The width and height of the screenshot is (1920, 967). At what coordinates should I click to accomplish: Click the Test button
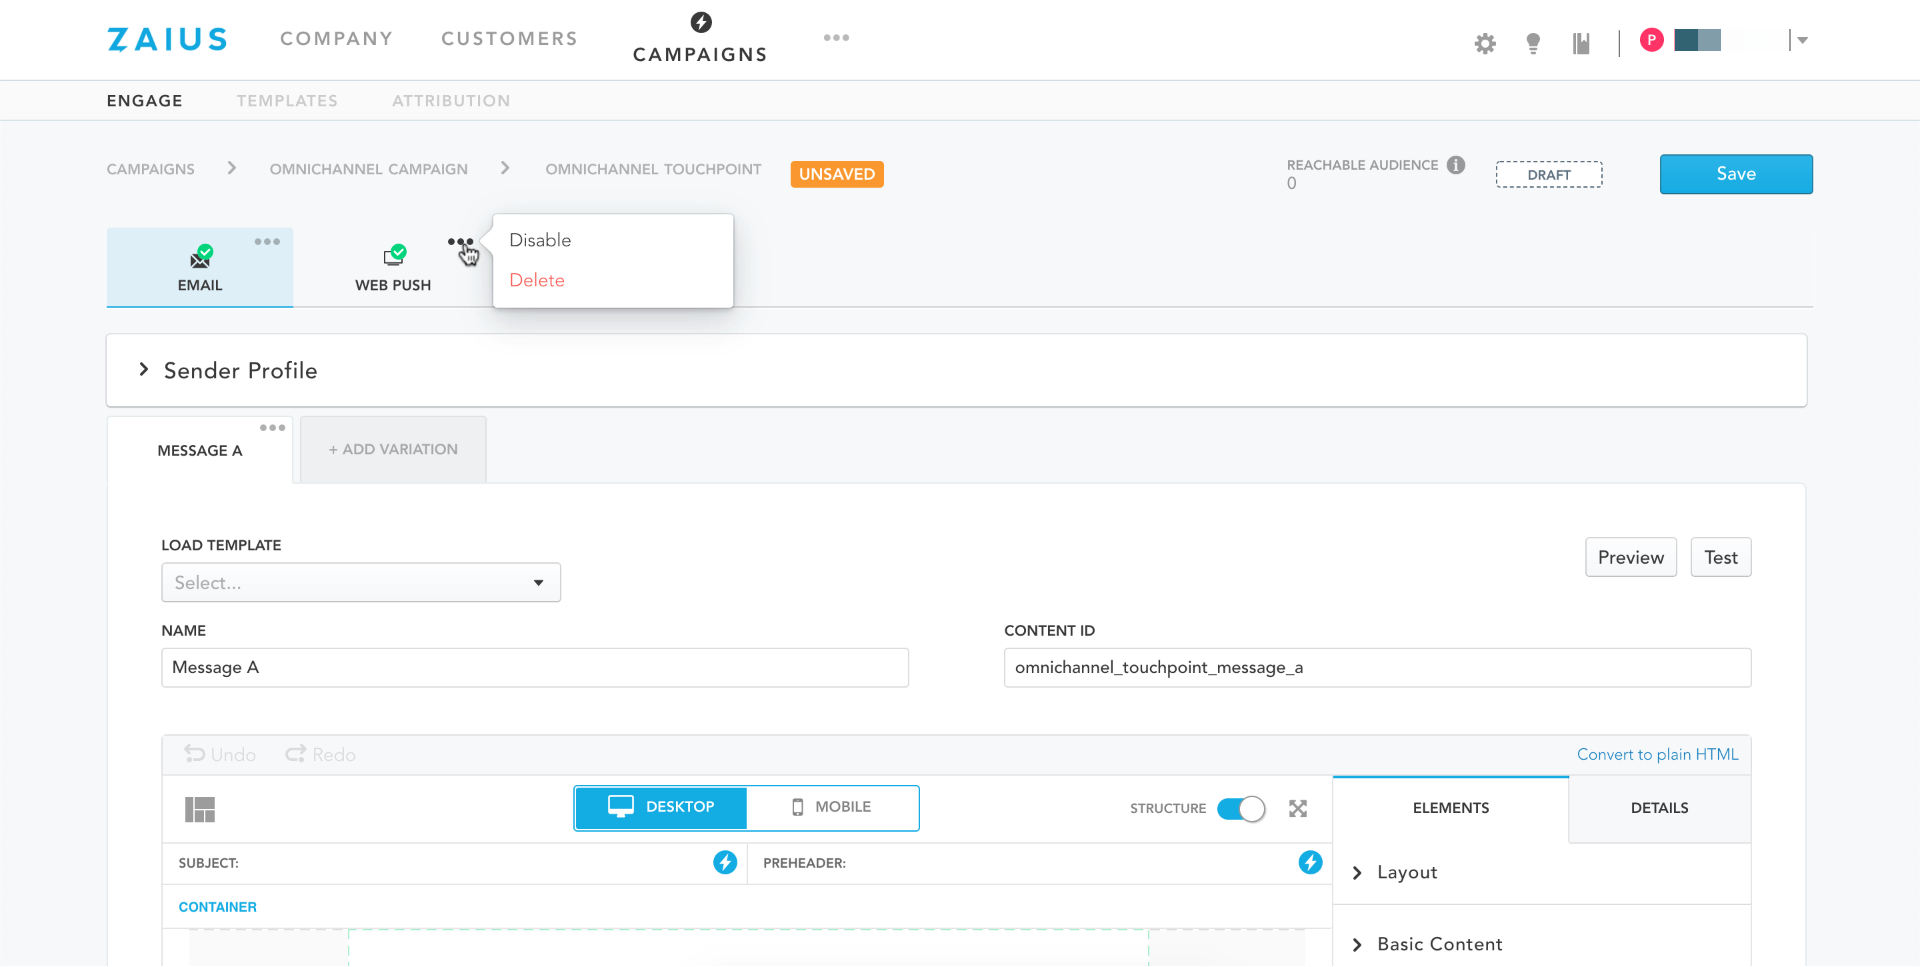pyautogui.click(x=1721, y=557)
